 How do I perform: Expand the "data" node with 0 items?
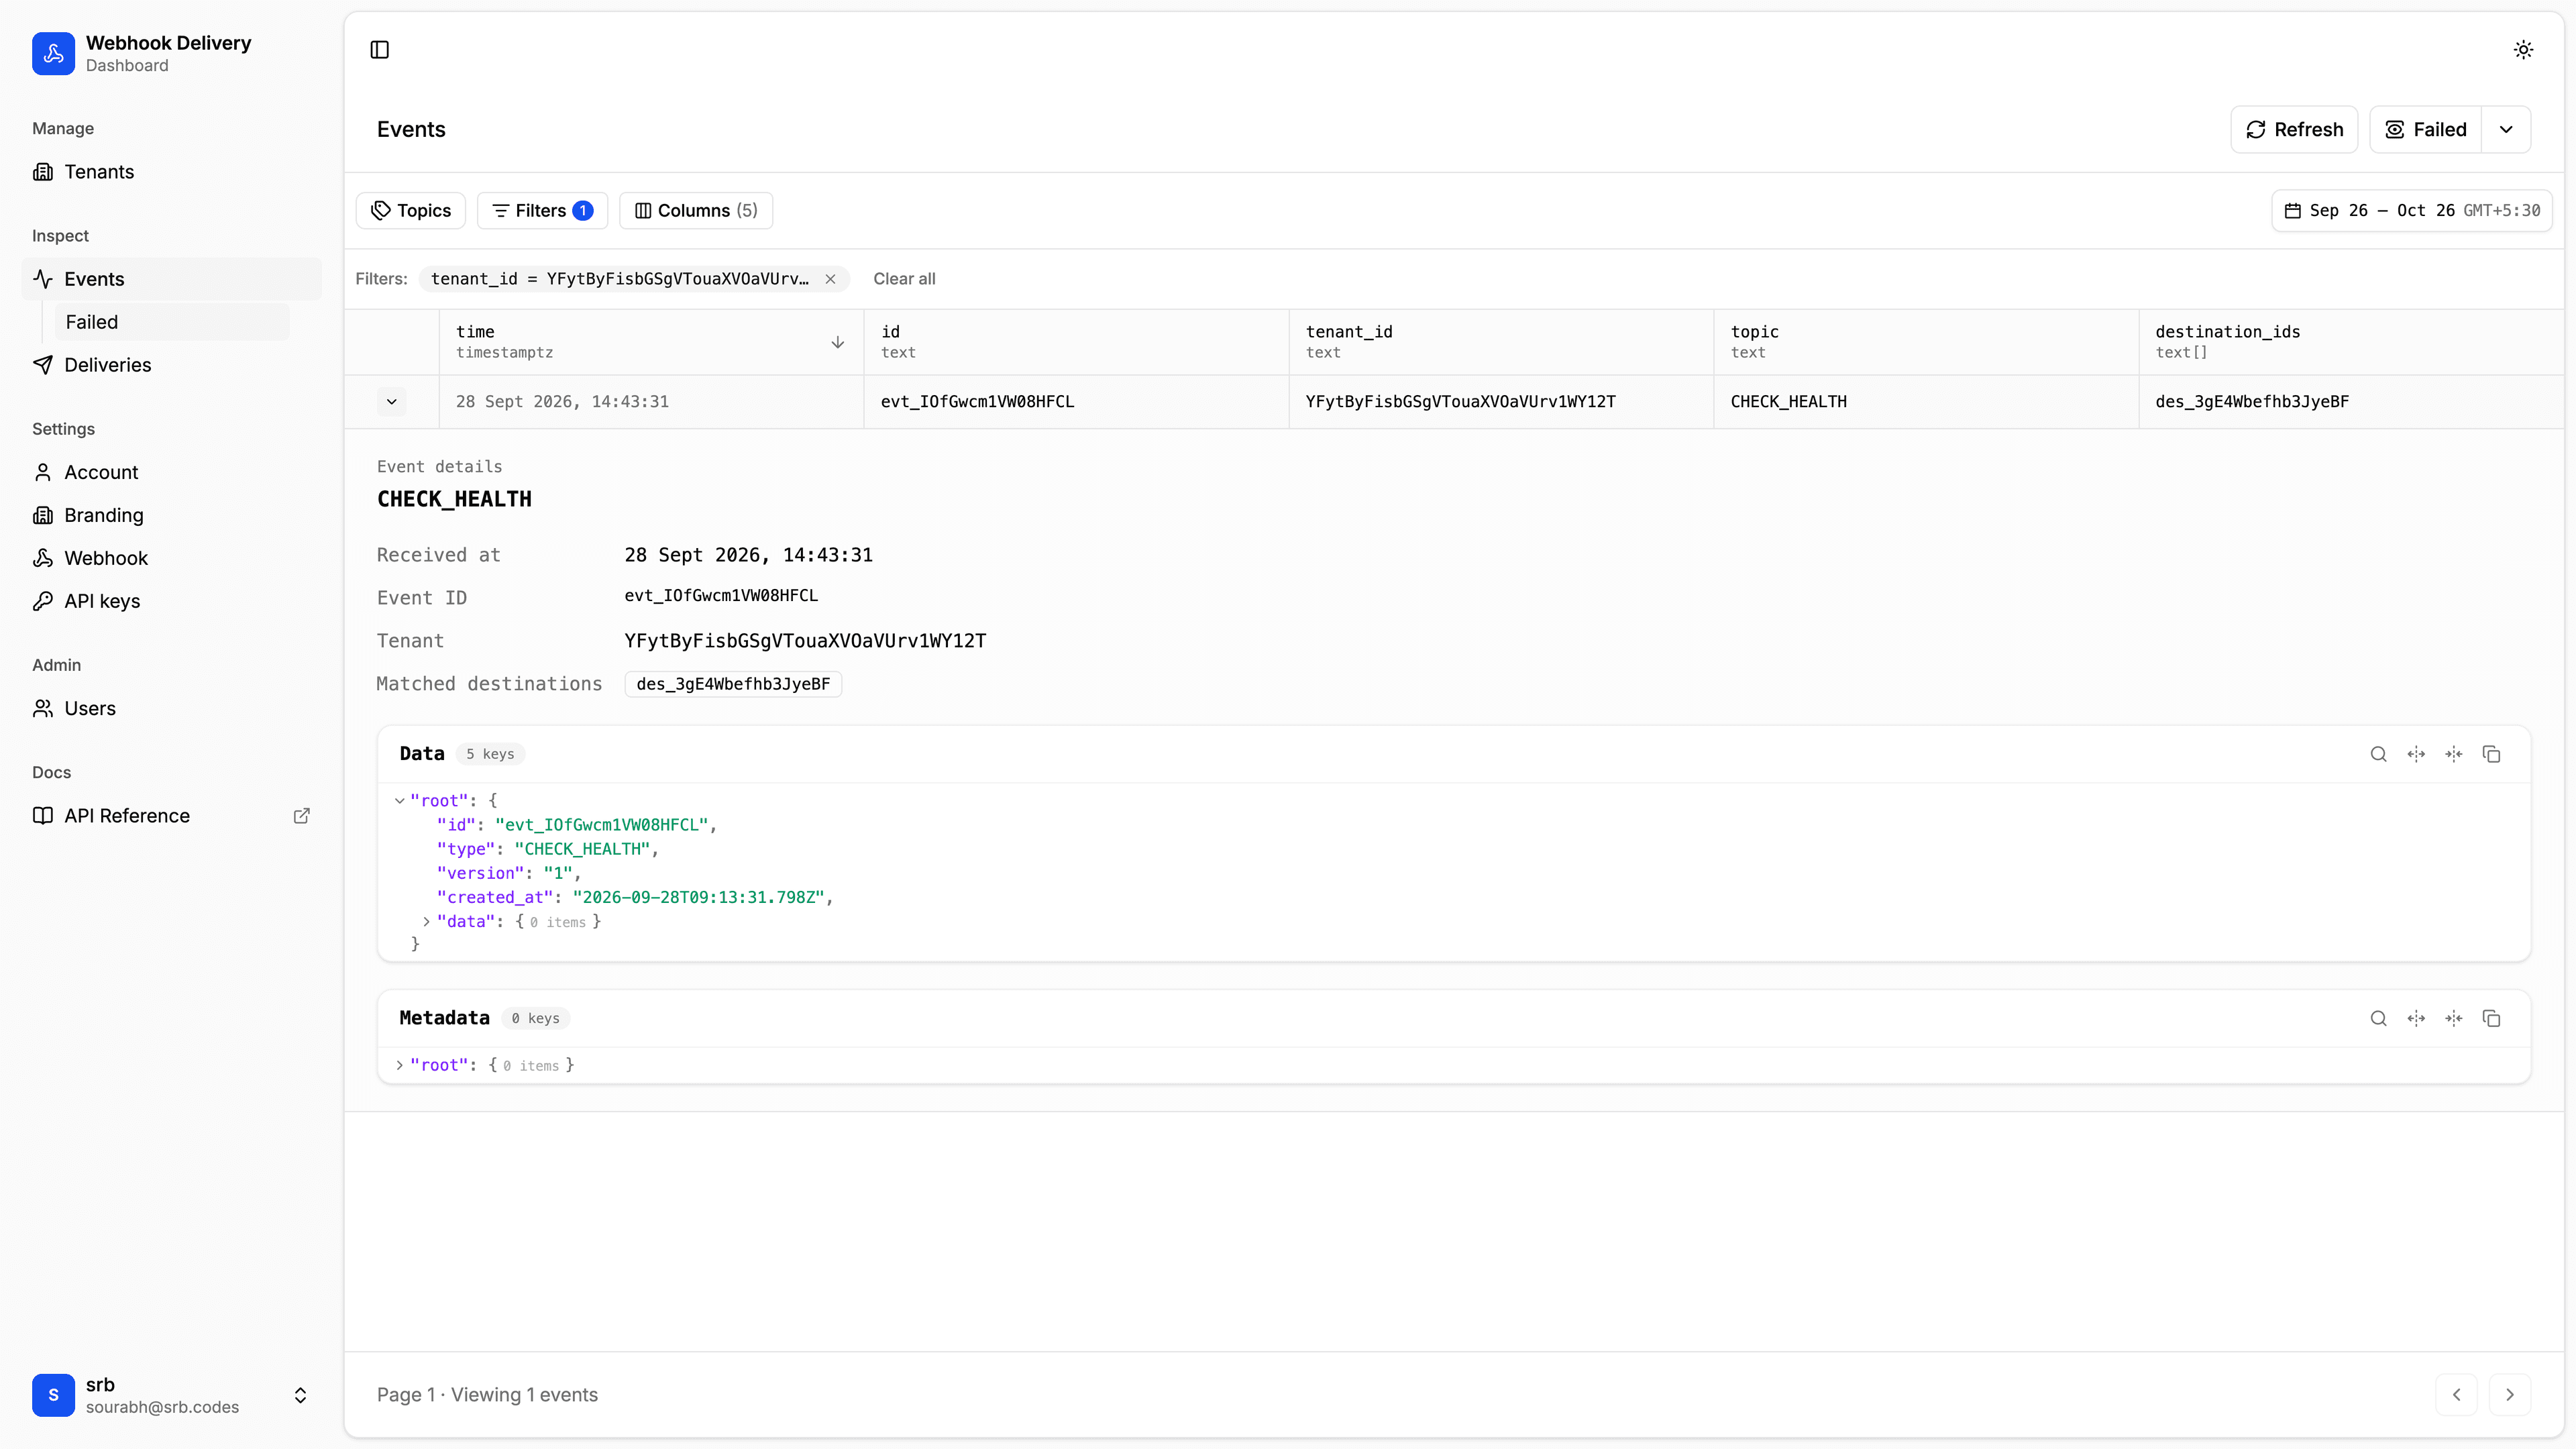click(x=427, y=922)
